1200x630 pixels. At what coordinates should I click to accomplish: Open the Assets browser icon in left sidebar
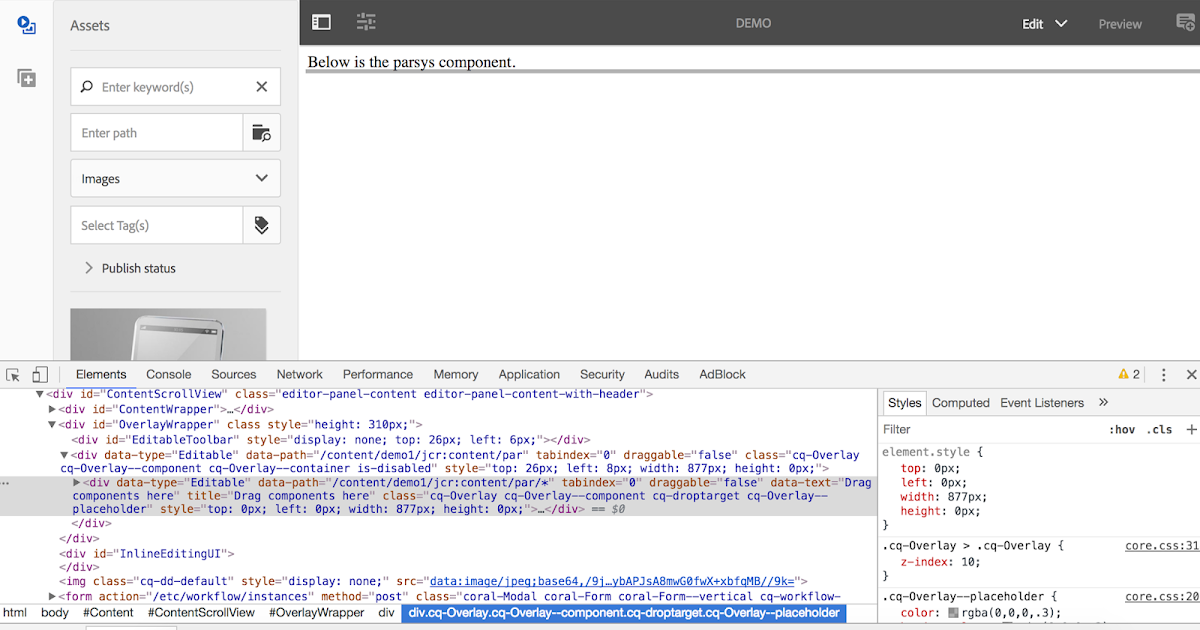tap(26, 25)
